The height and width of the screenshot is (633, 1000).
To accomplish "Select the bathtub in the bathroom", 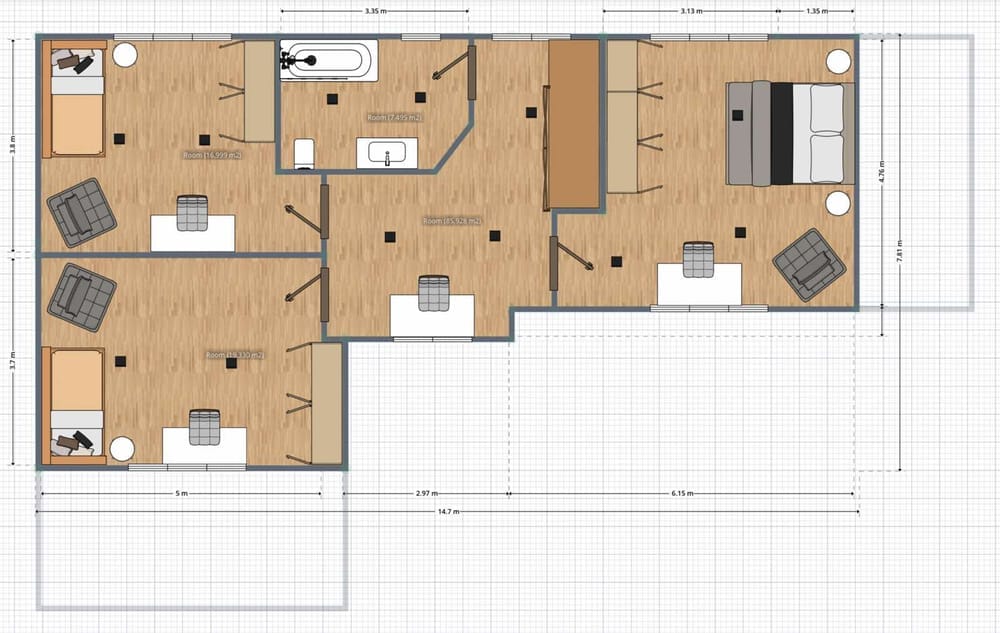I will [325, 60].
